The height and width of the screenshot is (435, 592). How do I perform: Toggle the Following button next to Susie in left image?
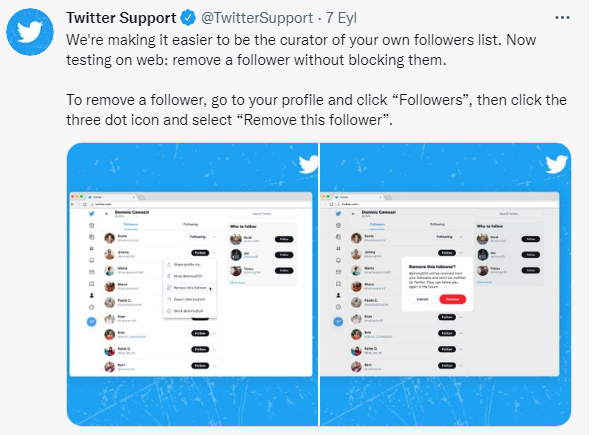click(197, 237)
